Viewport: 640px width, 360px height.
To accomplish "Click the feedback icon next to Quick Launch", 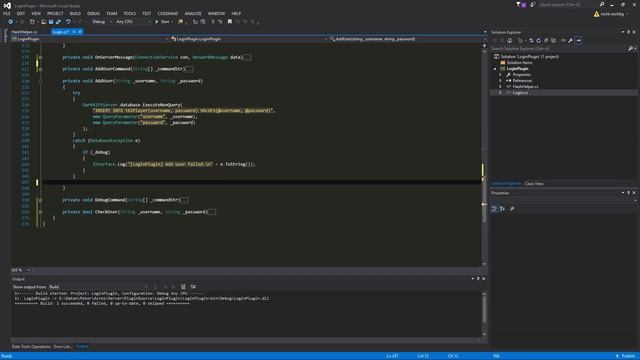I will 533,4.
